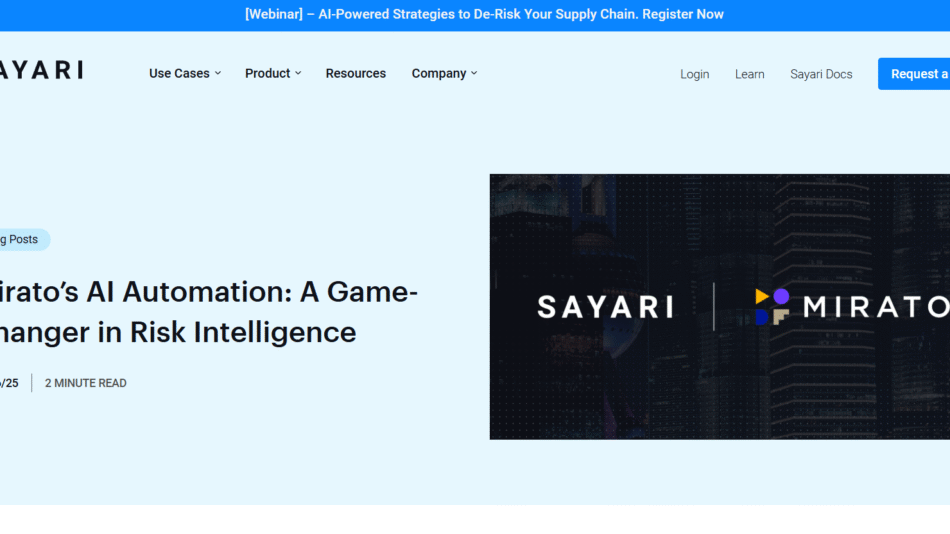
Task: Open the Use Cases menu
Action: [x=179, y=73]
